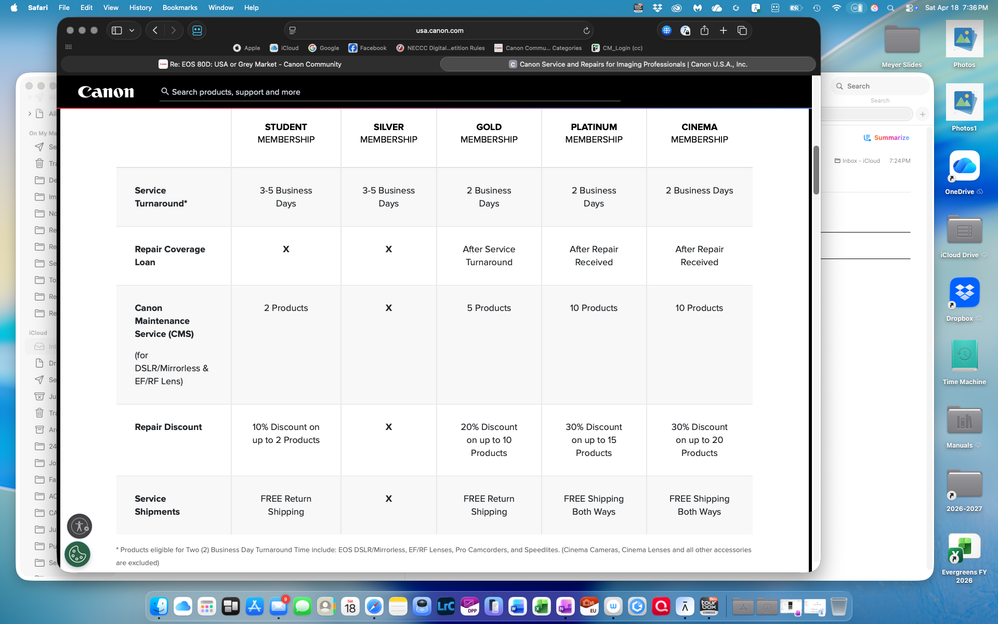Open the Google bookmark in favorites bar
The width and height of the screenshot is (998, 624).
pyautogui.click(x=323, y=48)
